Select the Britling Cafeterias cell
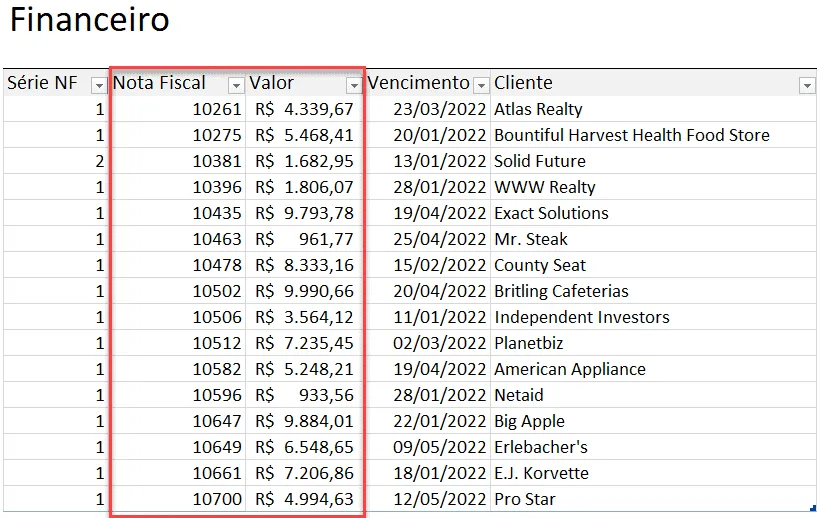 [653, 291]
